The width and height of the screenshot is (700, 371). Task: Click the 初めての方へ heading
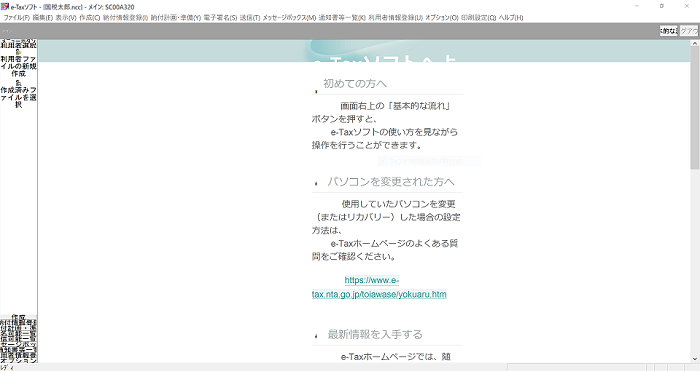(355, 83)
